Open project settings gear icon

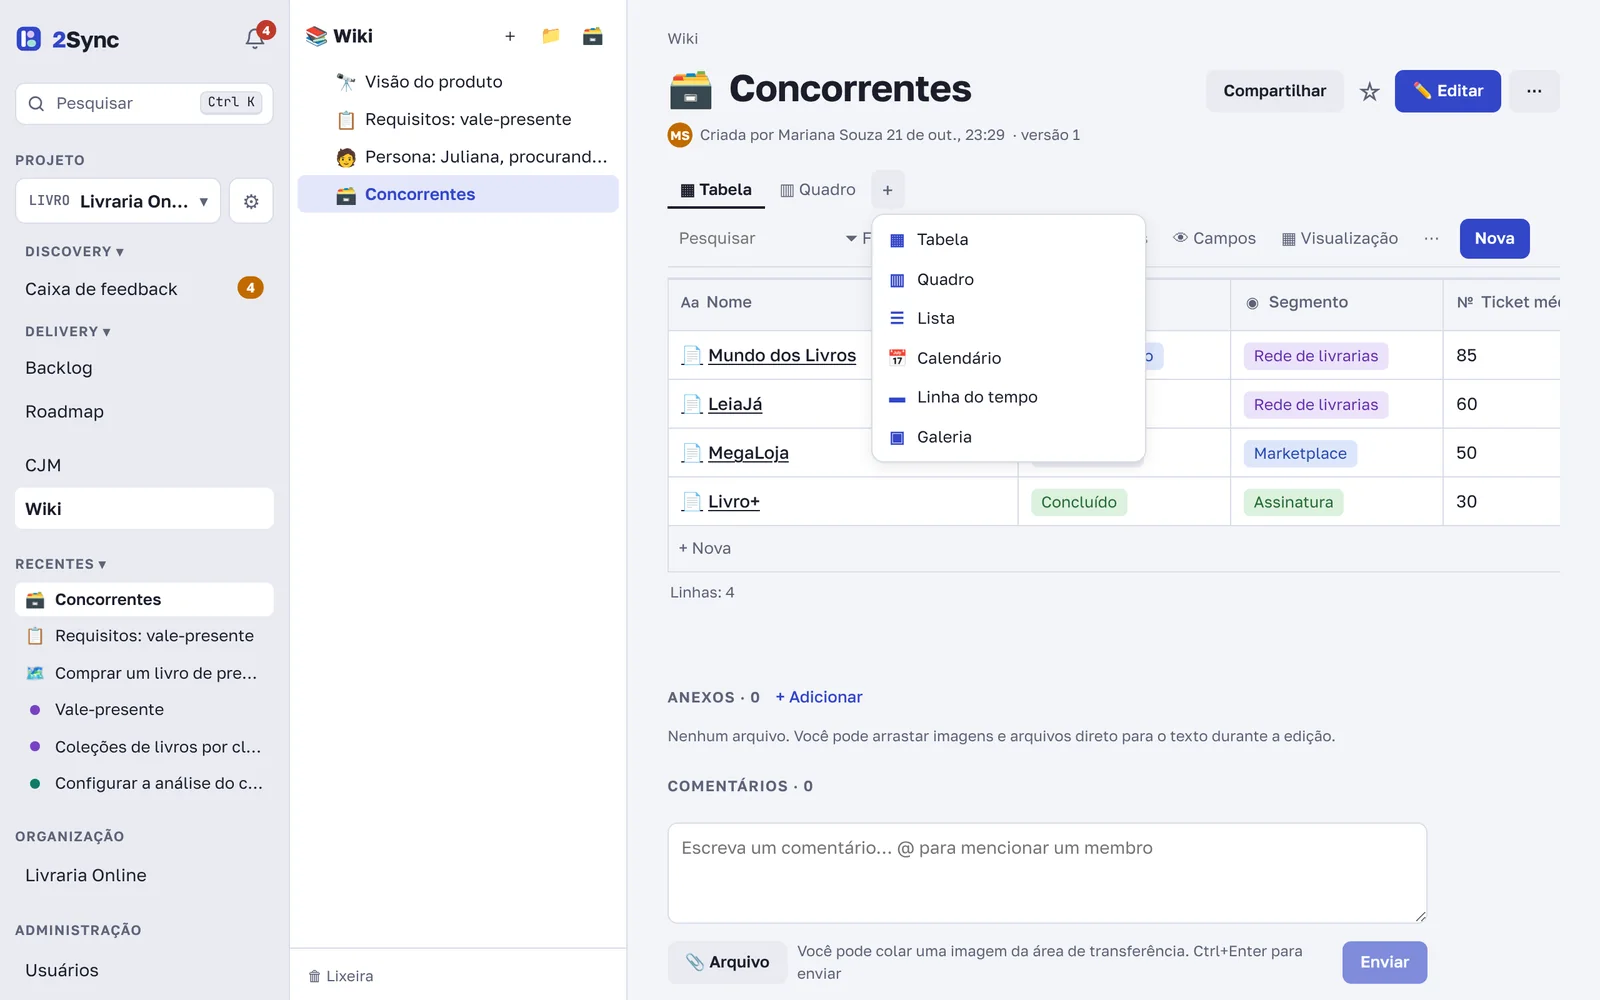pyautogui.click(x=251, y=201)
